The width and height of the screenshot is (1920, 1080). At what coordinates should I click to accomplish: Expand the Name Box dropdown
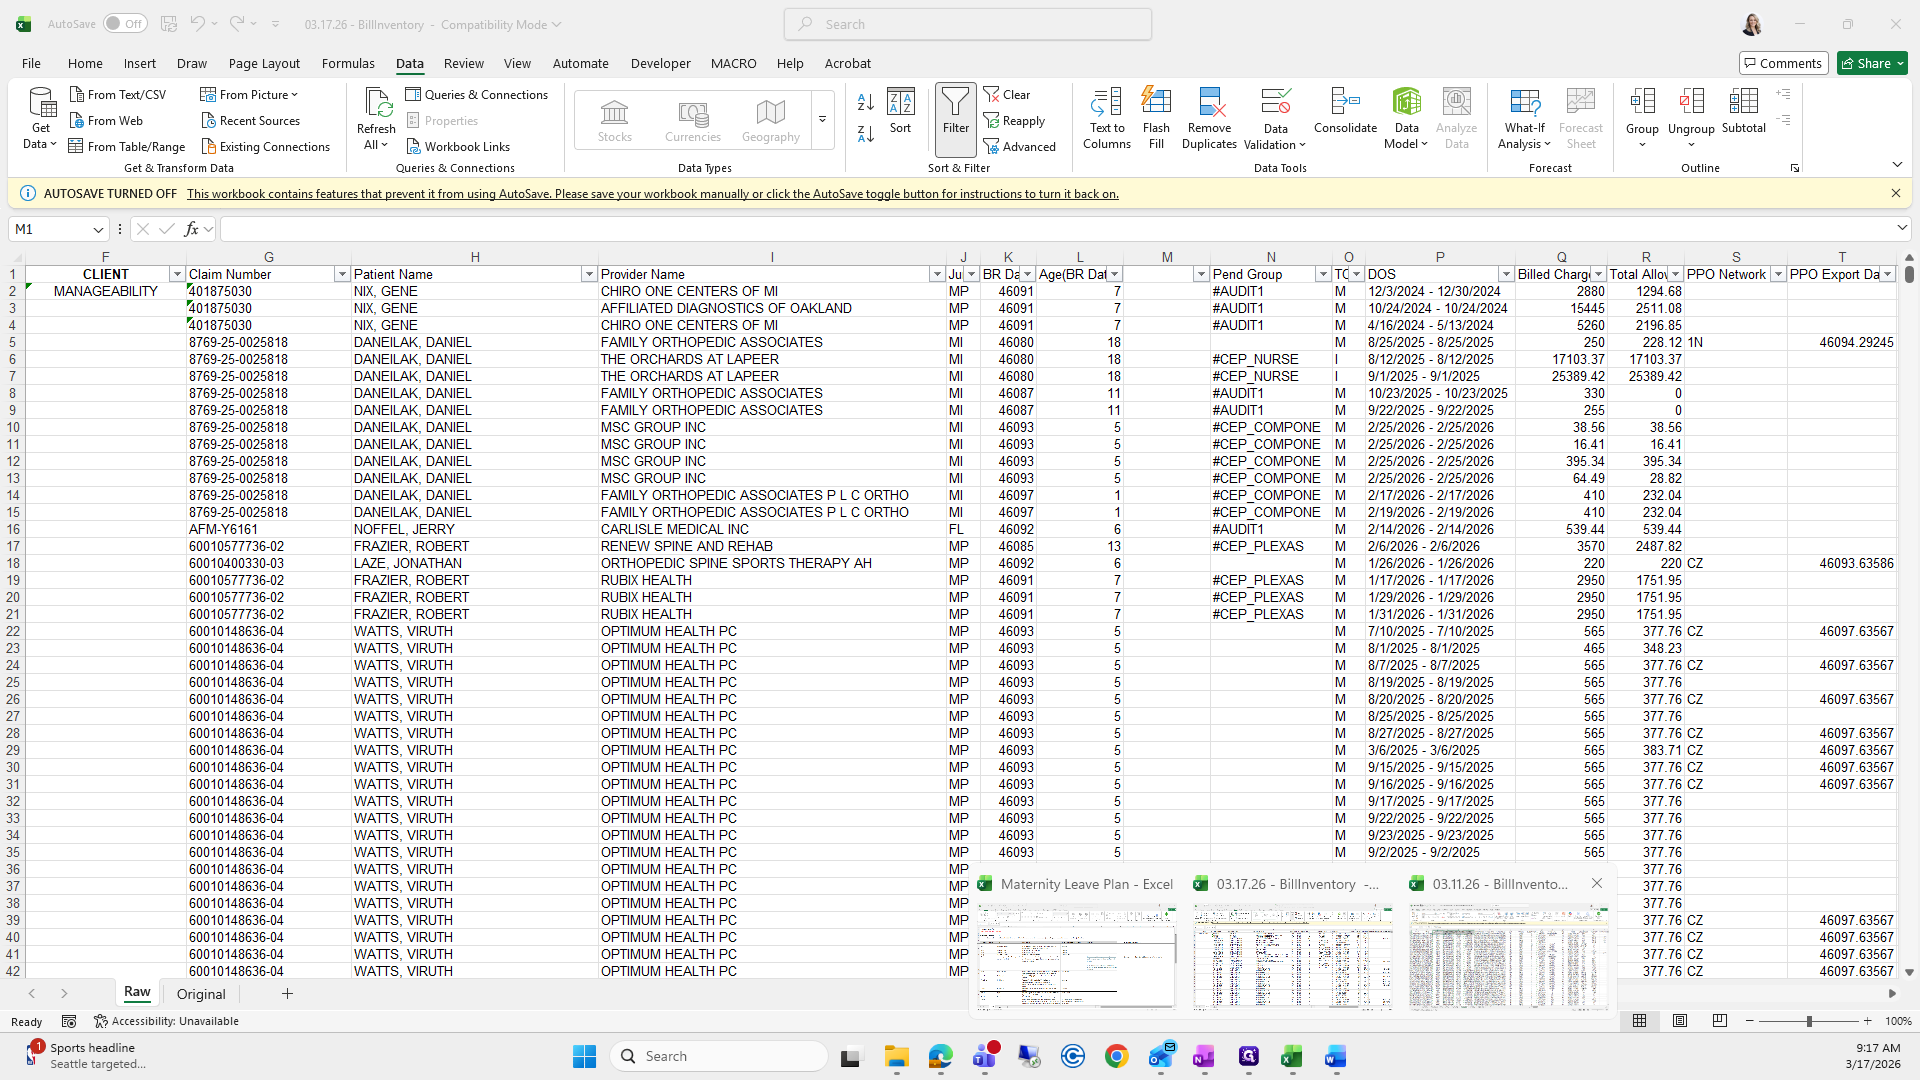coord(98,230)
